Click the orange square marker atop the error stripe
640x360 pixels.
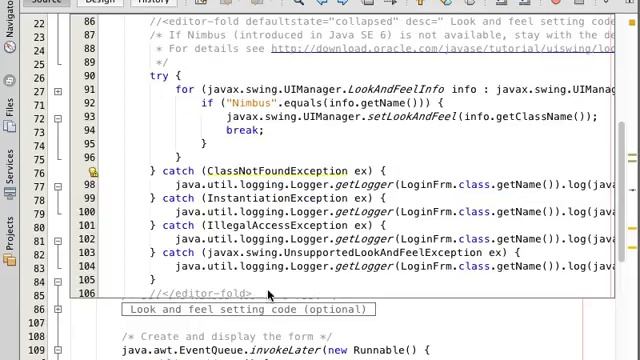(632, 23)
